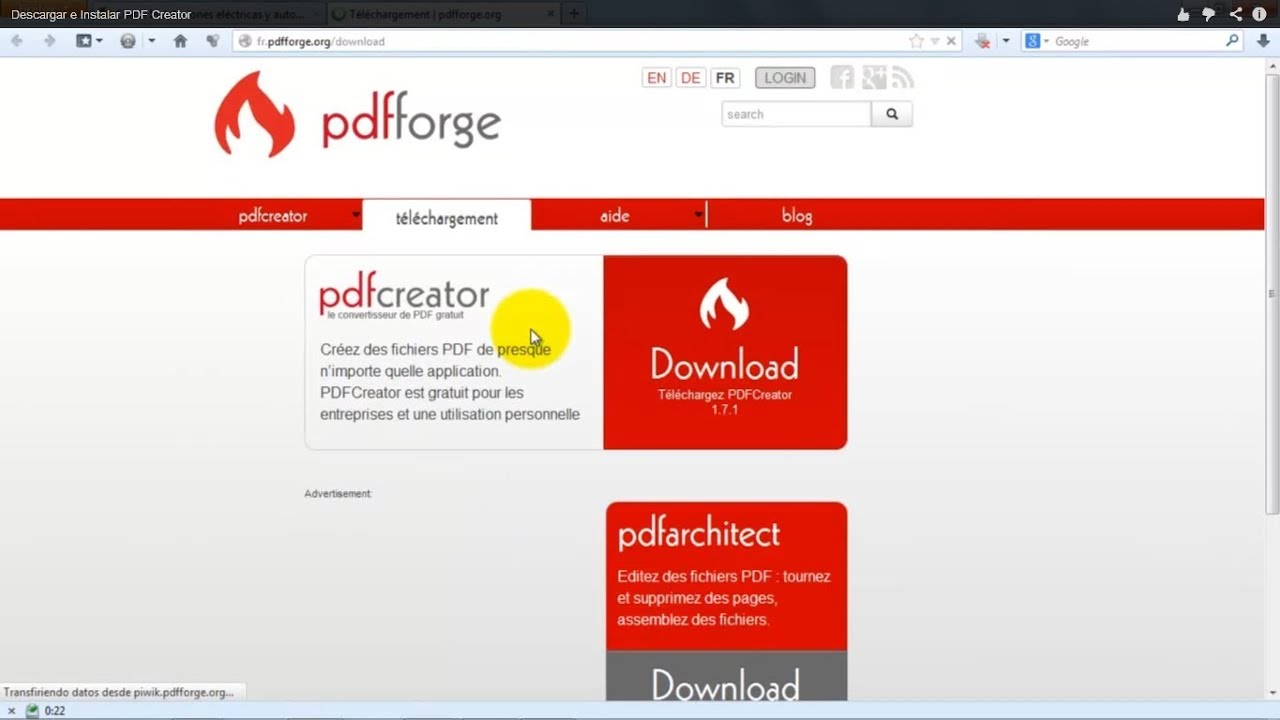Viewport: 1280px width, 720px height.
Task: Click the pdfforge flame logo
Action: pos(254,114)
